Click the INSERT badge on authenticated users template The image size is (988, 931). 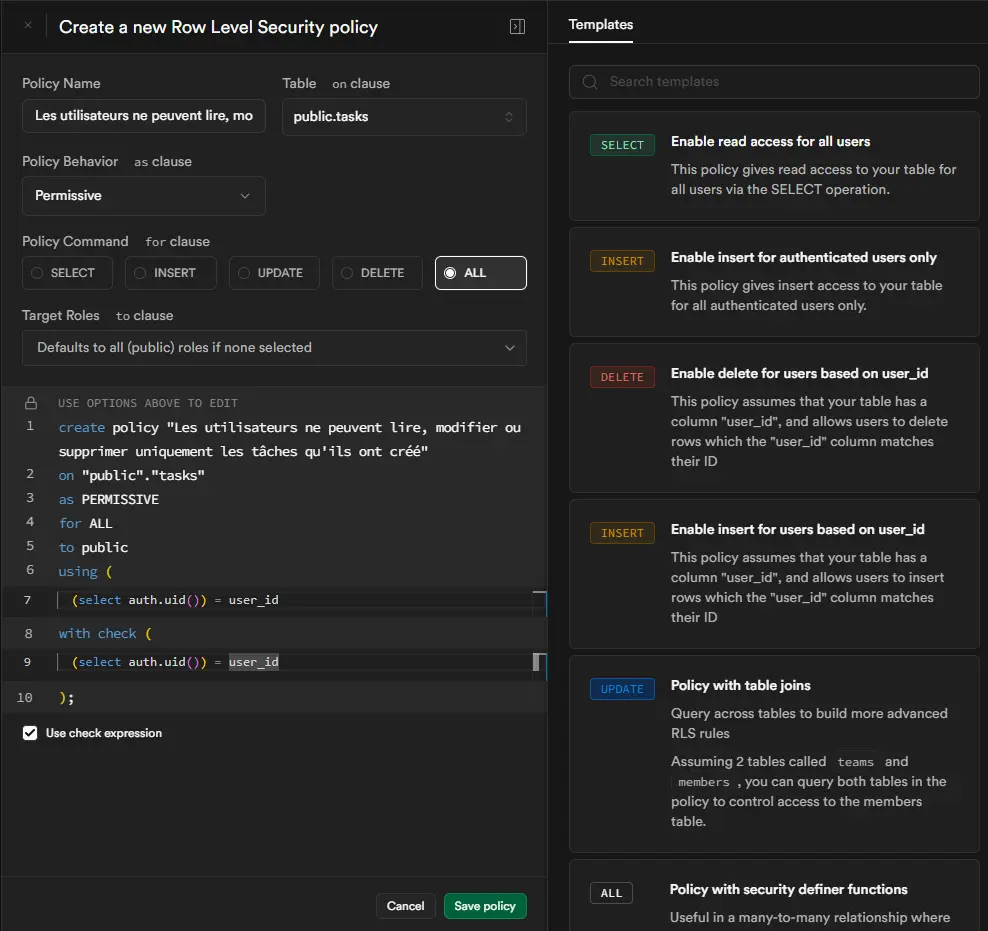(x=622, y=261)
